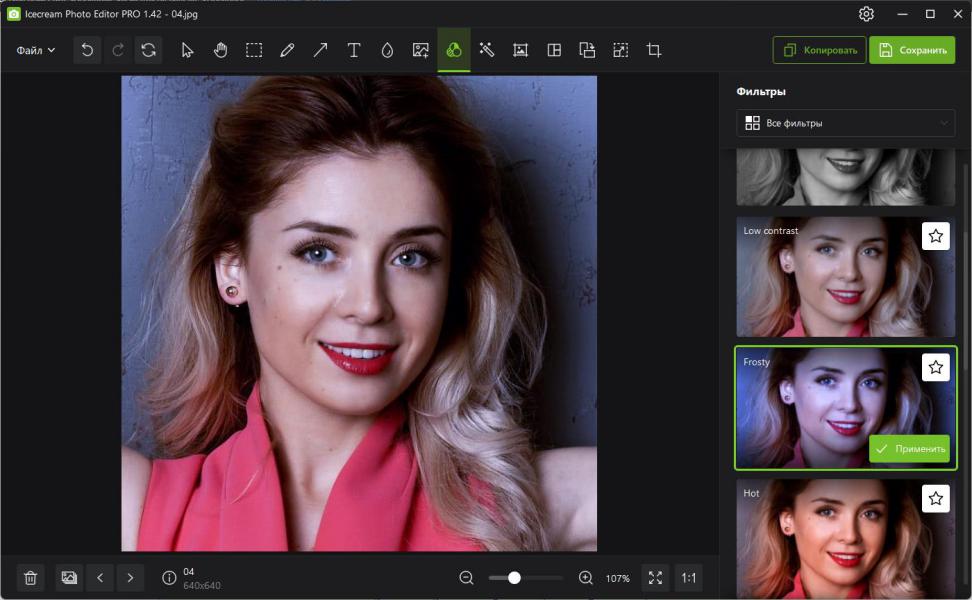
Task: Reset all changes with circular arrows icon
Action: point(149,50)
